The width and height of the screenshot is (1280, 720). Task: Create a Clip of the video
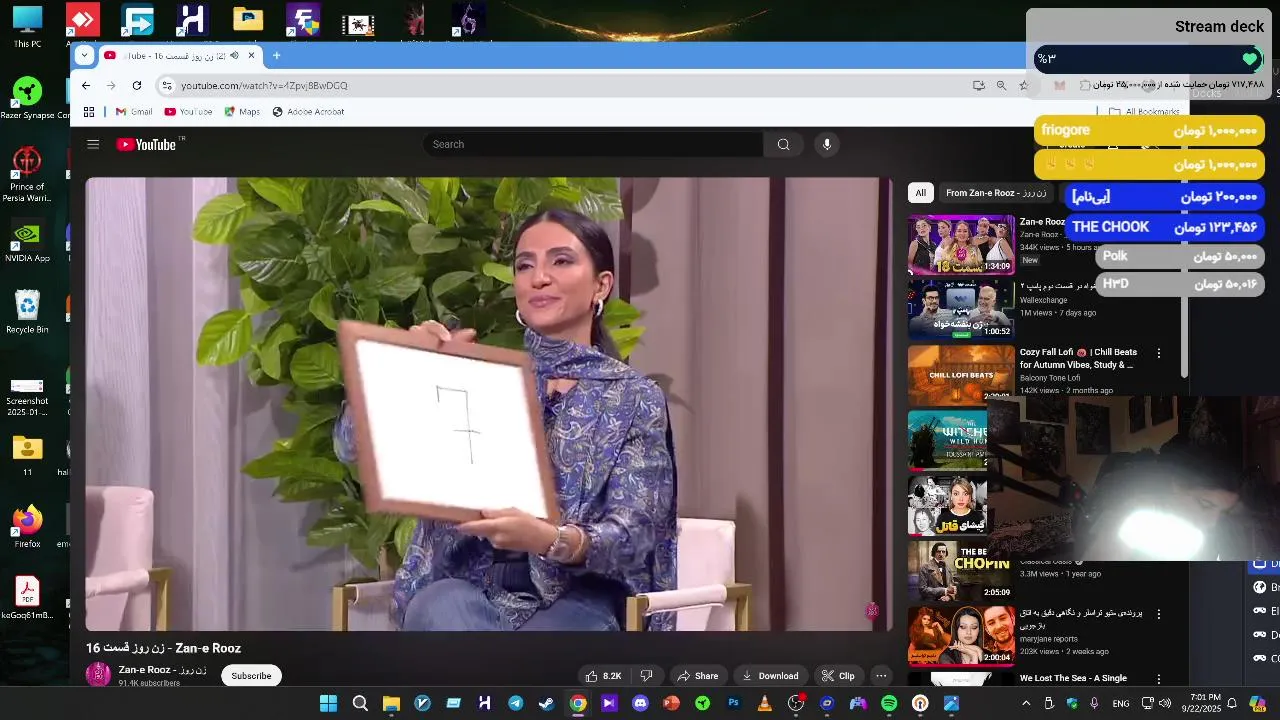(838, 676)
